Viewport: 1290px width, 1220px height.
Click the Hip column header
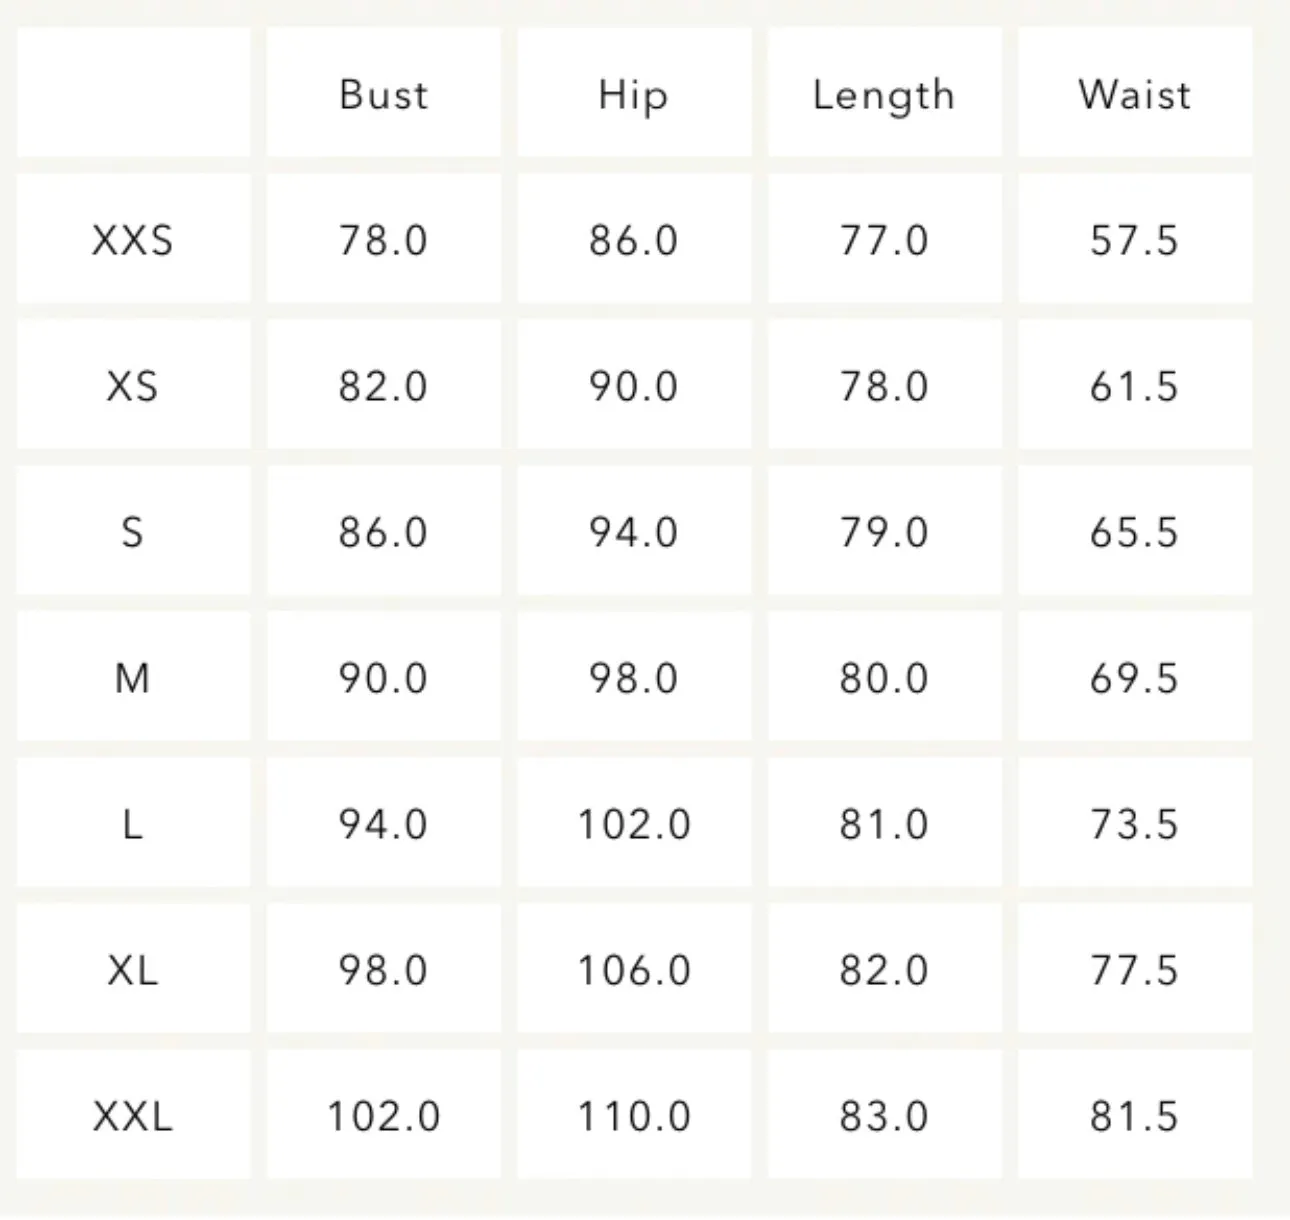tap(634, 94)
